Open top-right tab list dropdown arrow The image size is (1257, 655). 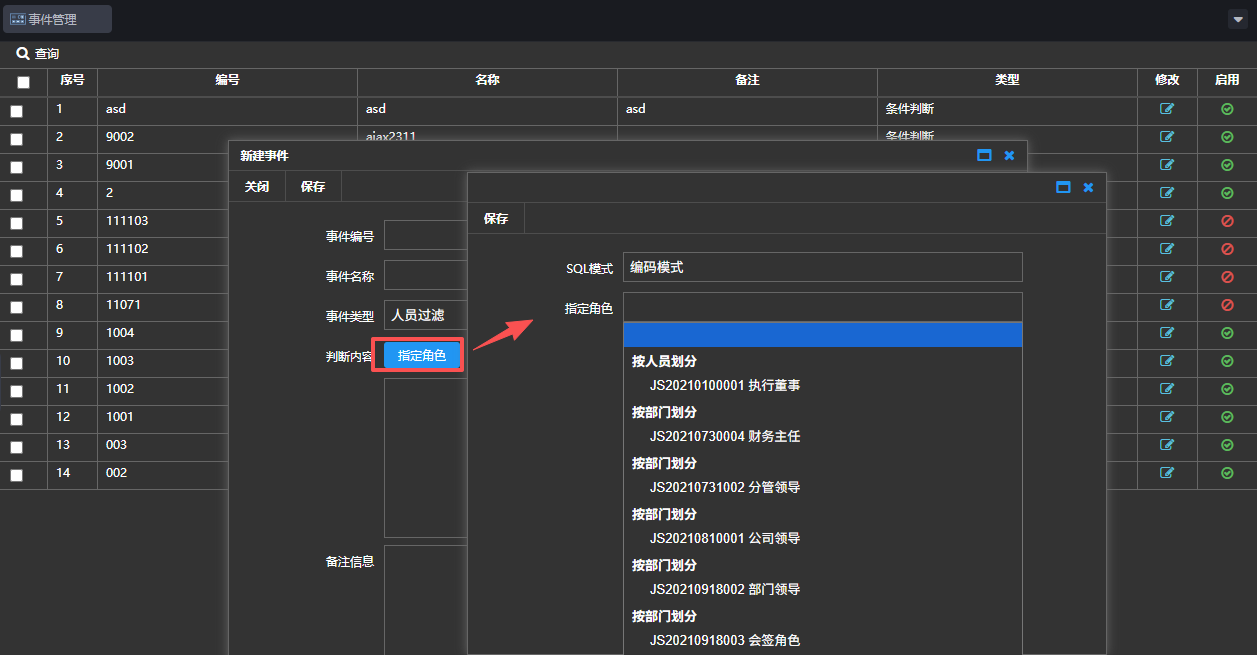pos(1238,20)
